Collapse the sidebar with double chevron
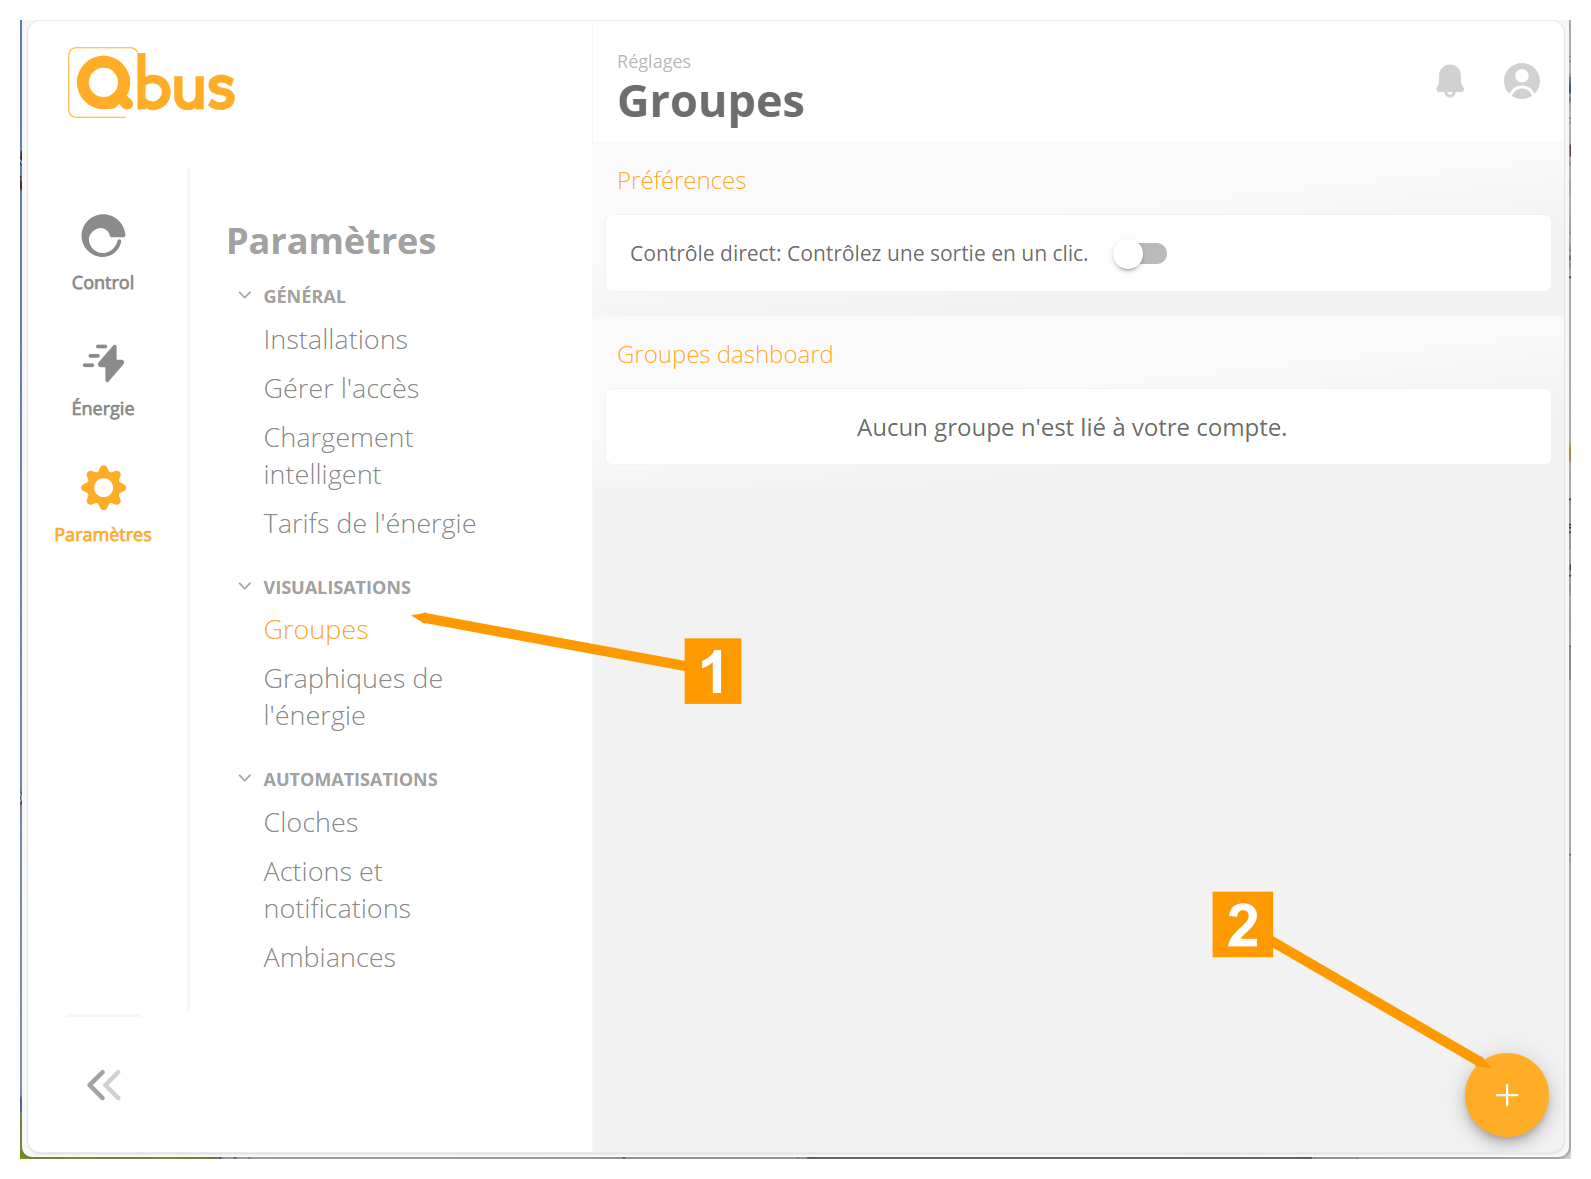The width and height of the screenshot is (1591, 1179). coord(104,1085)
